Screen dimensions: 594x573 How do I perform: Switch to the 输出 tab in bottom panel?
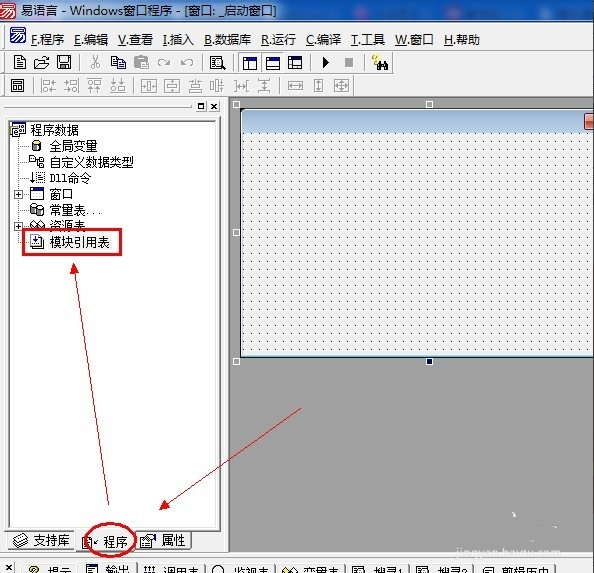[x=108, y=569]
